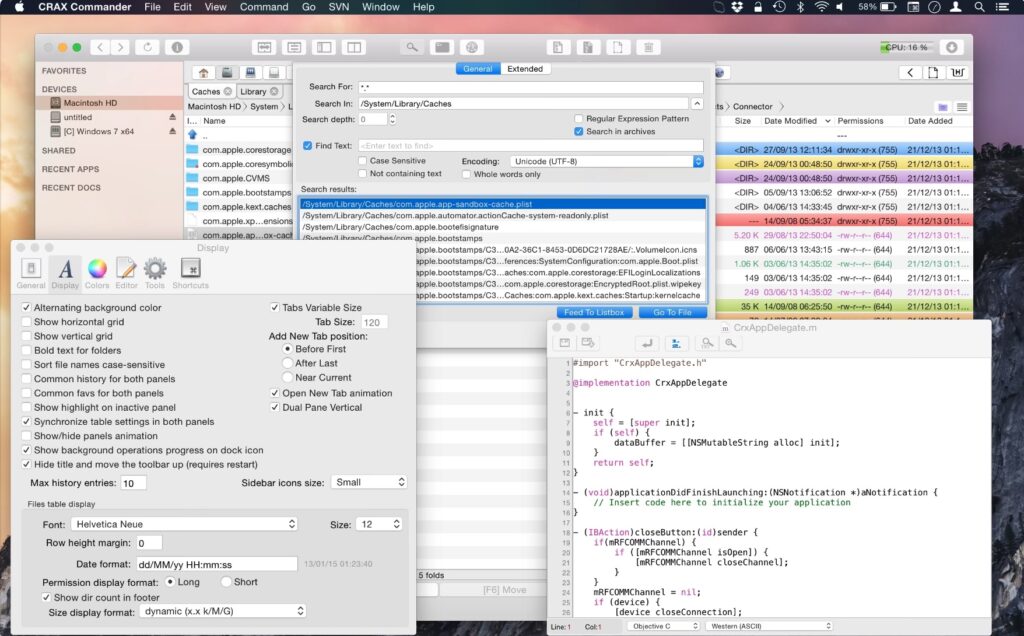
Task: Open the SVN menu in the menu bar
Action: pyautogui.click(x=338, y=7)
